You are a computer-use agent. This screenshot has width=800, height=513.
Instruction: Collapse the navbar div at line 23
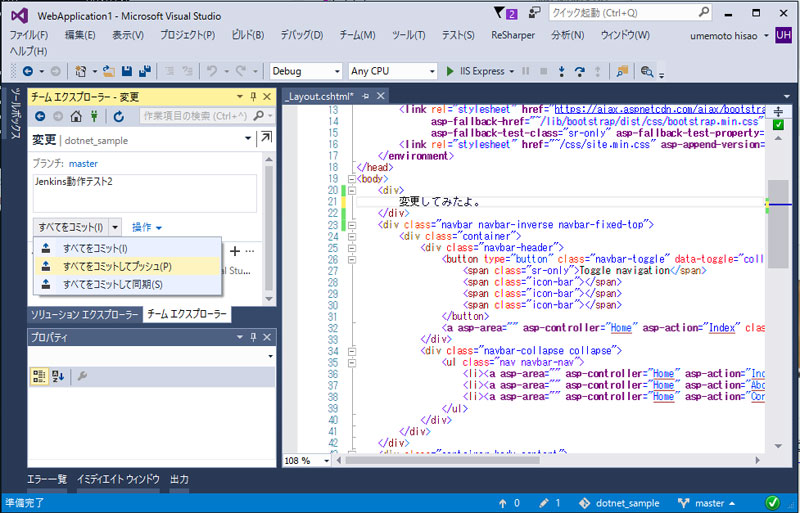click(352, 225)
